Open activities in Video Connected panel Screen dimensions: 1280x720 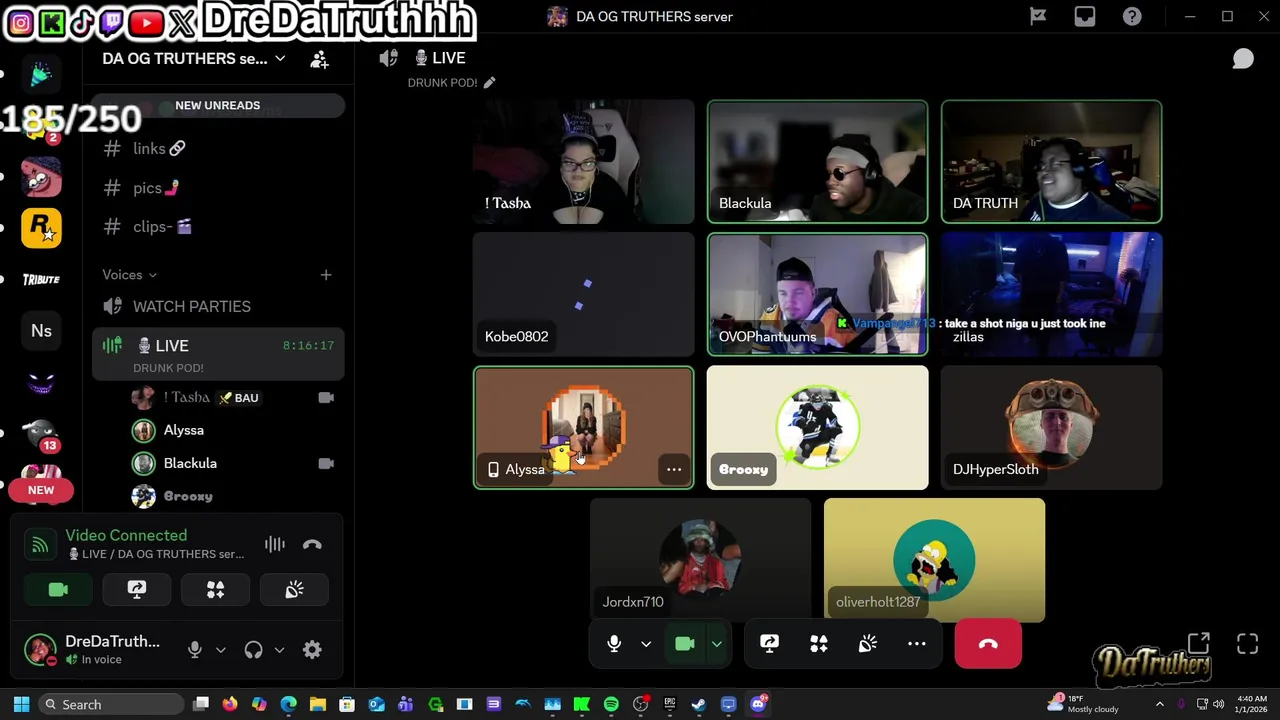click(x=215, y=590)
